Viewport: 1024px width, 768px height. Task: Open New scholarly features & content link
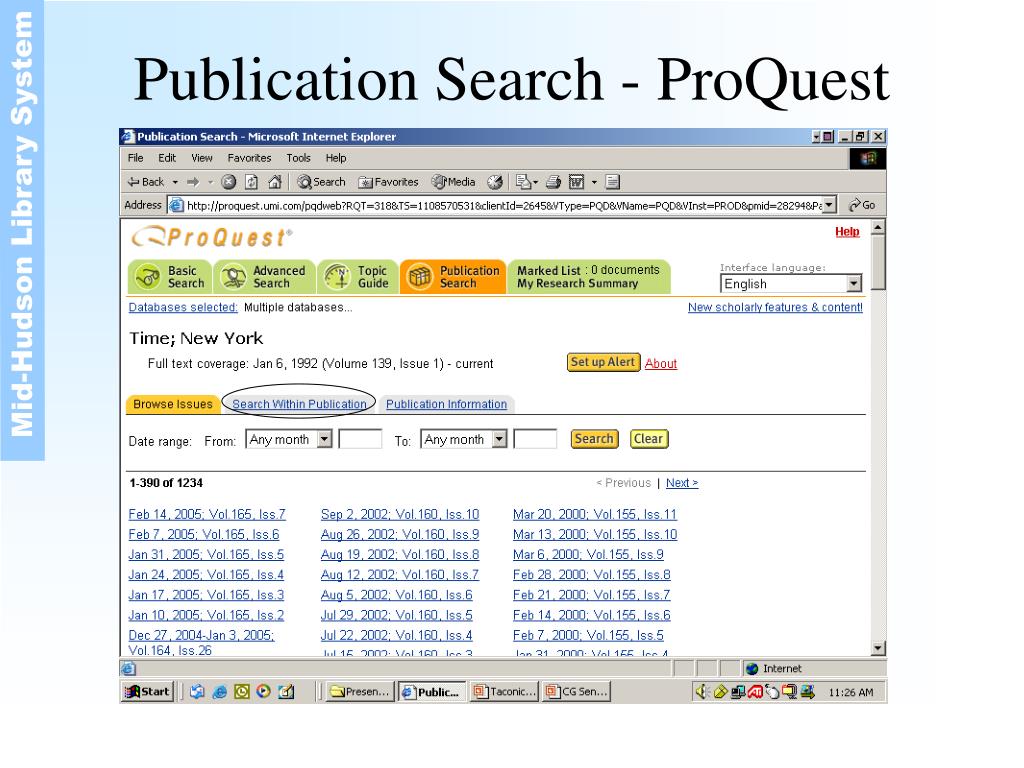pyautogui.click(x=775, y=308)
